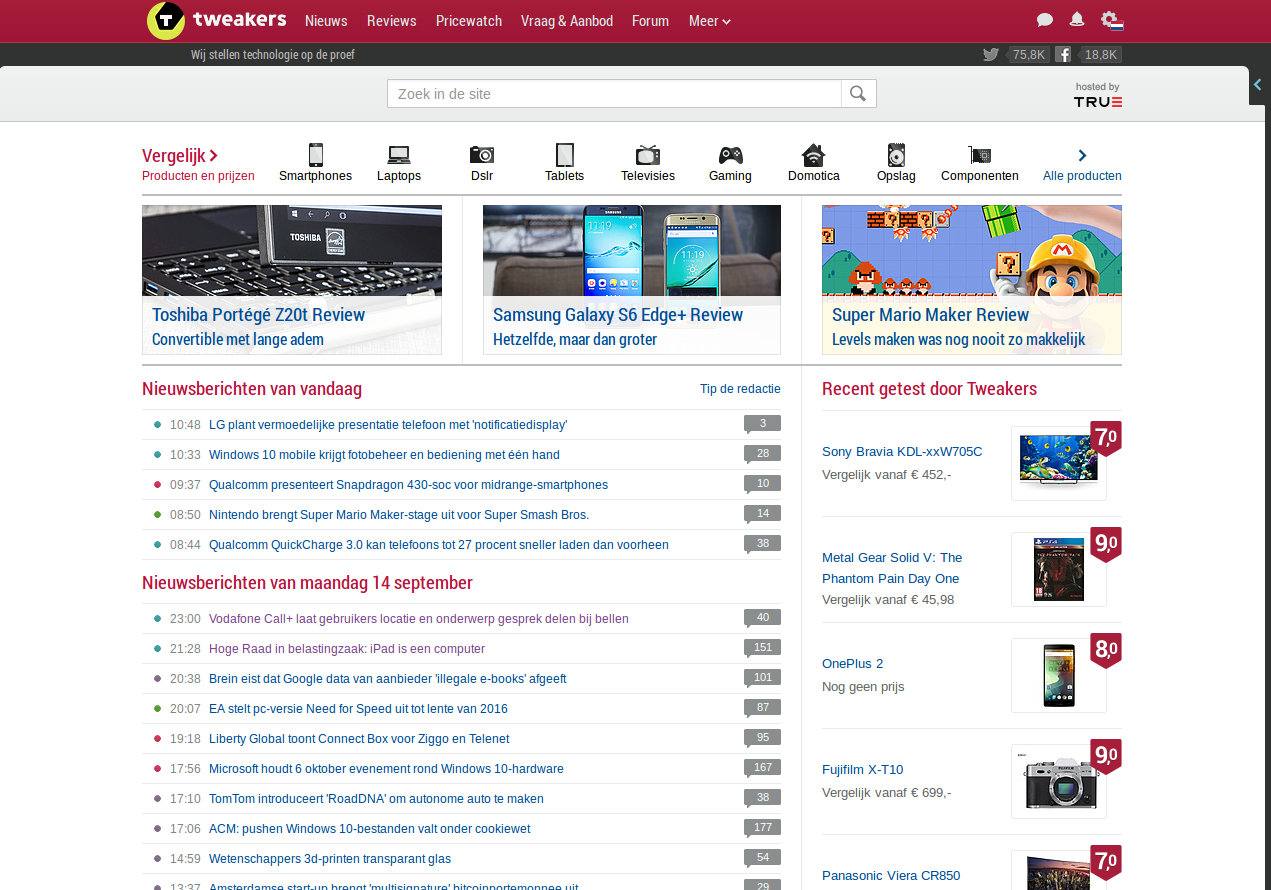Viewport: 1271px width, 890px height.
Task: Read the Samsung Galaxy S6 Edge+ Review
Action: [x=617, y=314]
